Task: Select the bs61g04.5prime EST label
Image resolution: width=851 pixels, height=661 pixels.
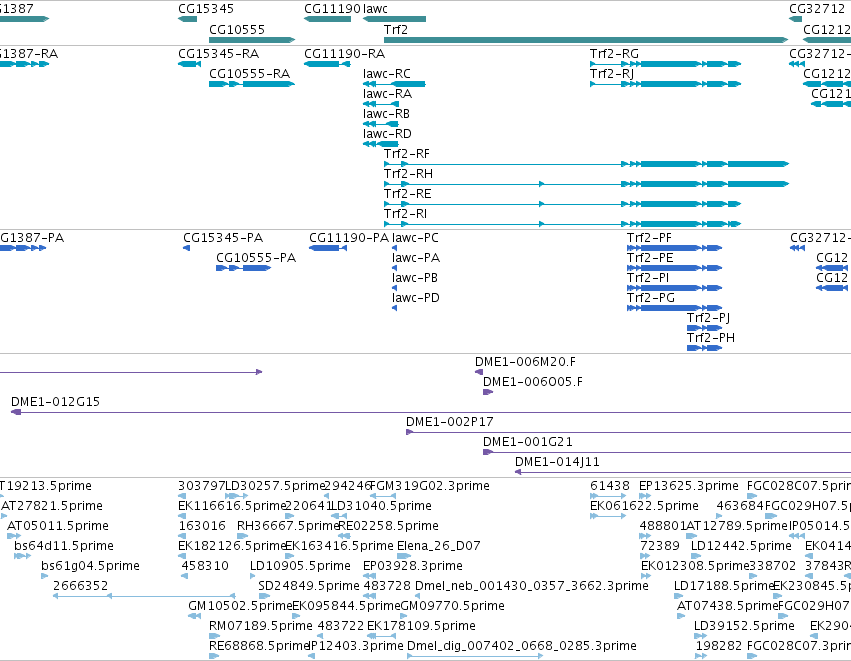Action: point(90,566)
